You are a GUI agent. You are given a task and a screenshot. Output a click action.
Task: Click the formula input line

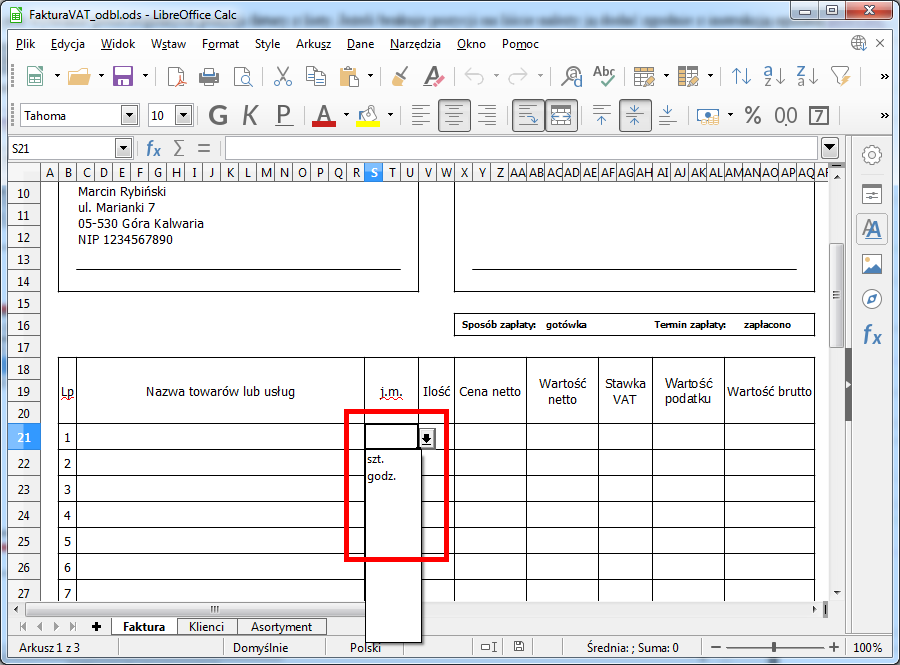[520, 148]
